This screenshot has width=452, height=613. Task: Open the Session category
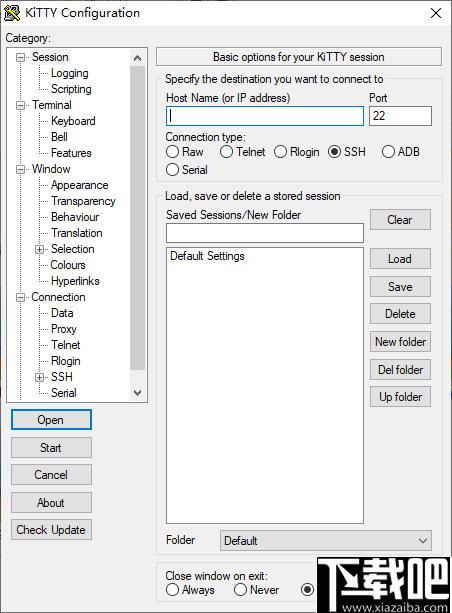click(50, 57)
